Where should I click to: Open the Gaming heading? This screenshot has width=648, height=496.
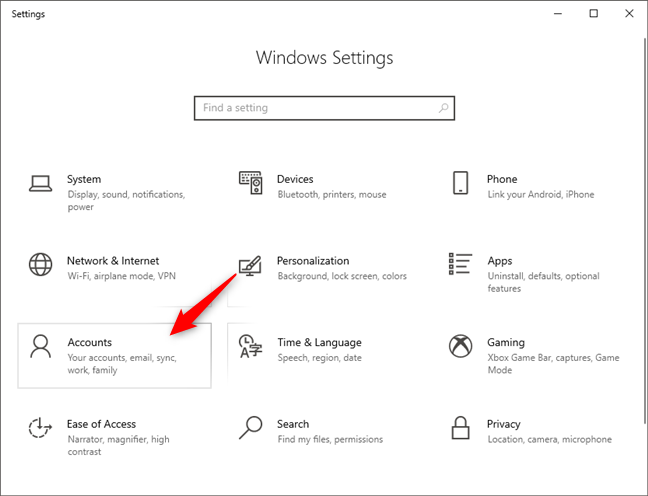click(506, 343)
